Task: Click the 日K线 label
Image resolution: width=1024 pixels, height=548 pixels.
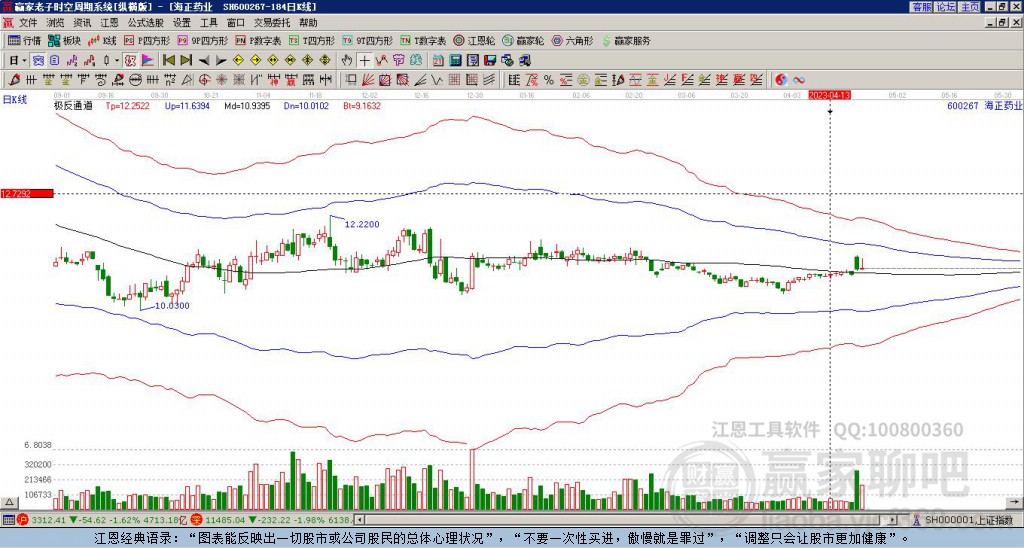Action: point(15,100)
